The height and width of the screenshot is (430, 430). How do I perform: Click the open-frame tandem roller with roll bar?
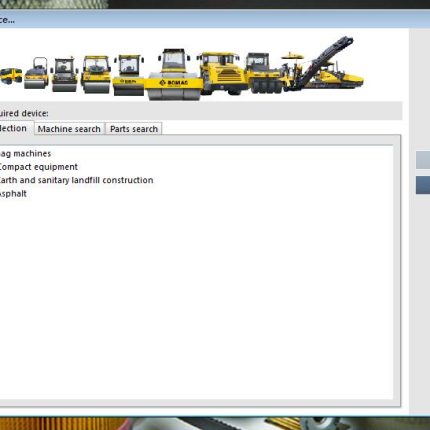tap(36, 73)
